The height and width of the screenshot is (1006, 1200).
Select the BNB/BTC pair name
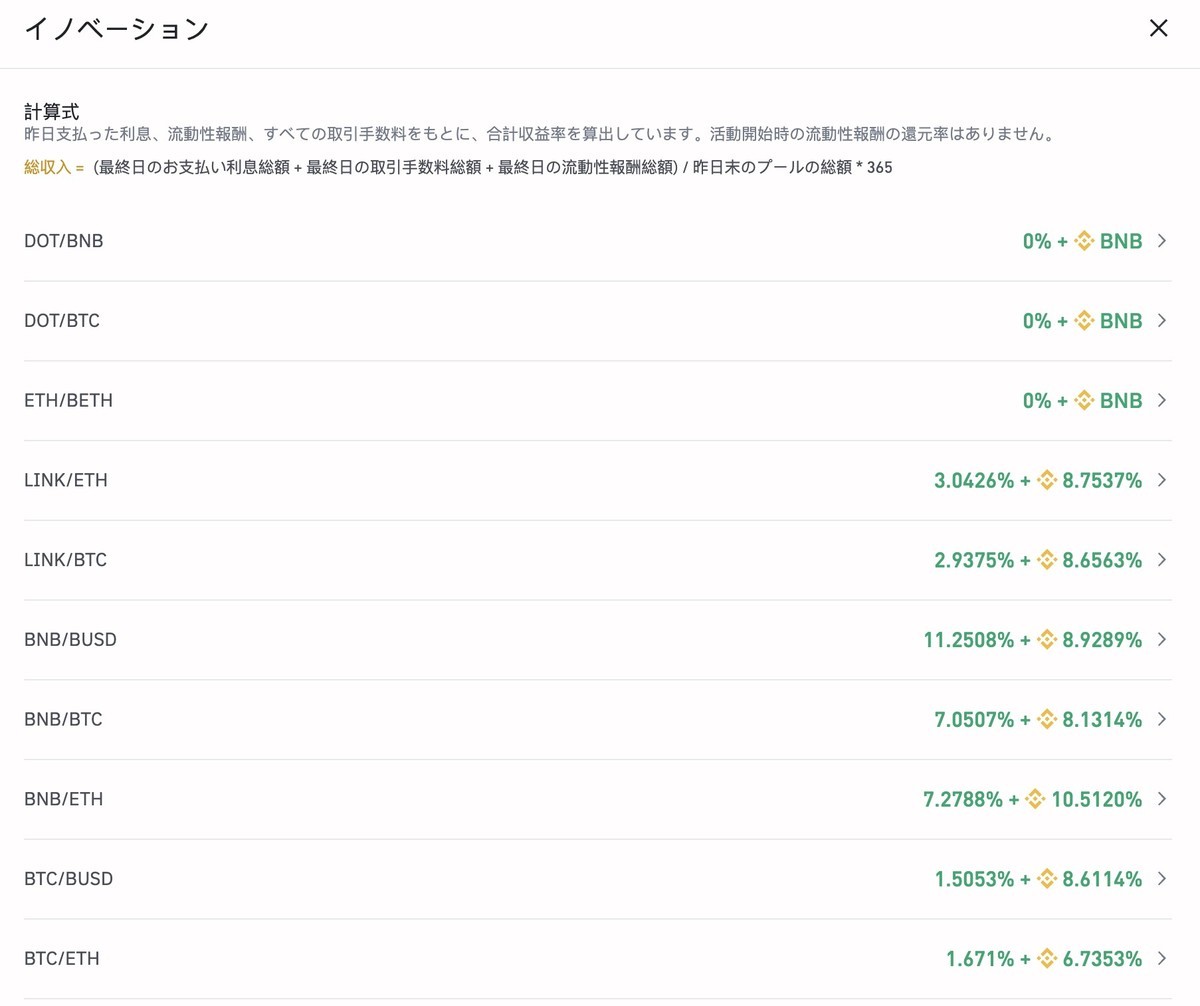pos(63,719)
